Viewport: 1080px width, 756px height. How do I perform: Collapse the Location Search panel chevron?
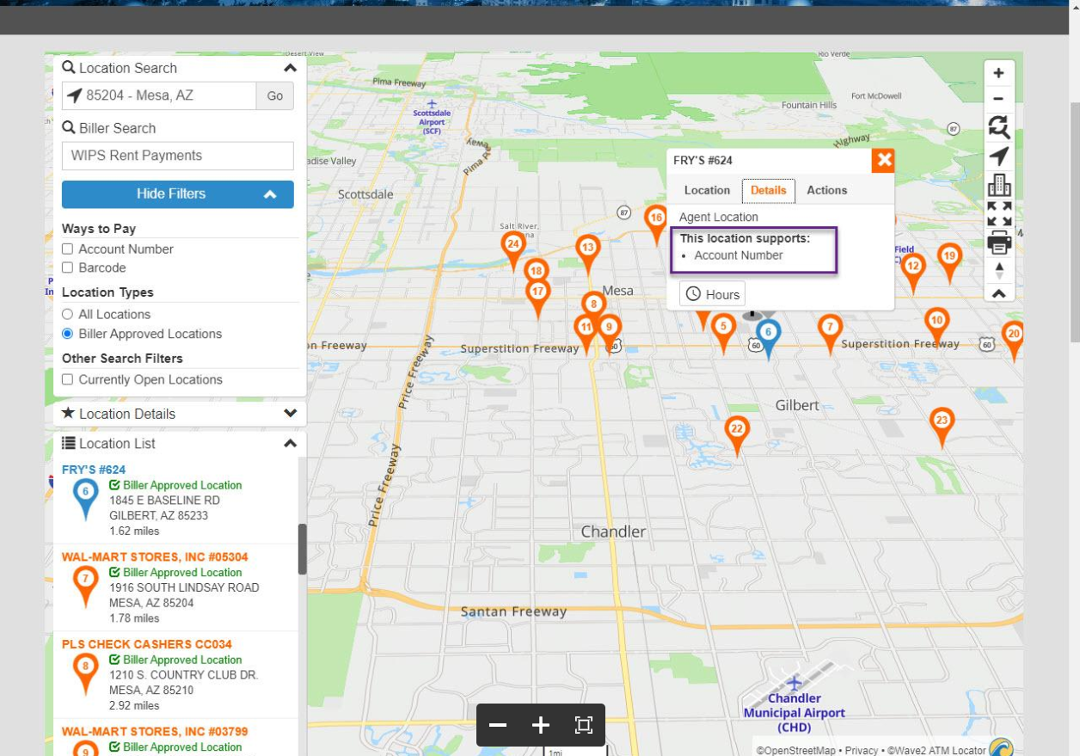pyautogui.click(x=290, y=68)
